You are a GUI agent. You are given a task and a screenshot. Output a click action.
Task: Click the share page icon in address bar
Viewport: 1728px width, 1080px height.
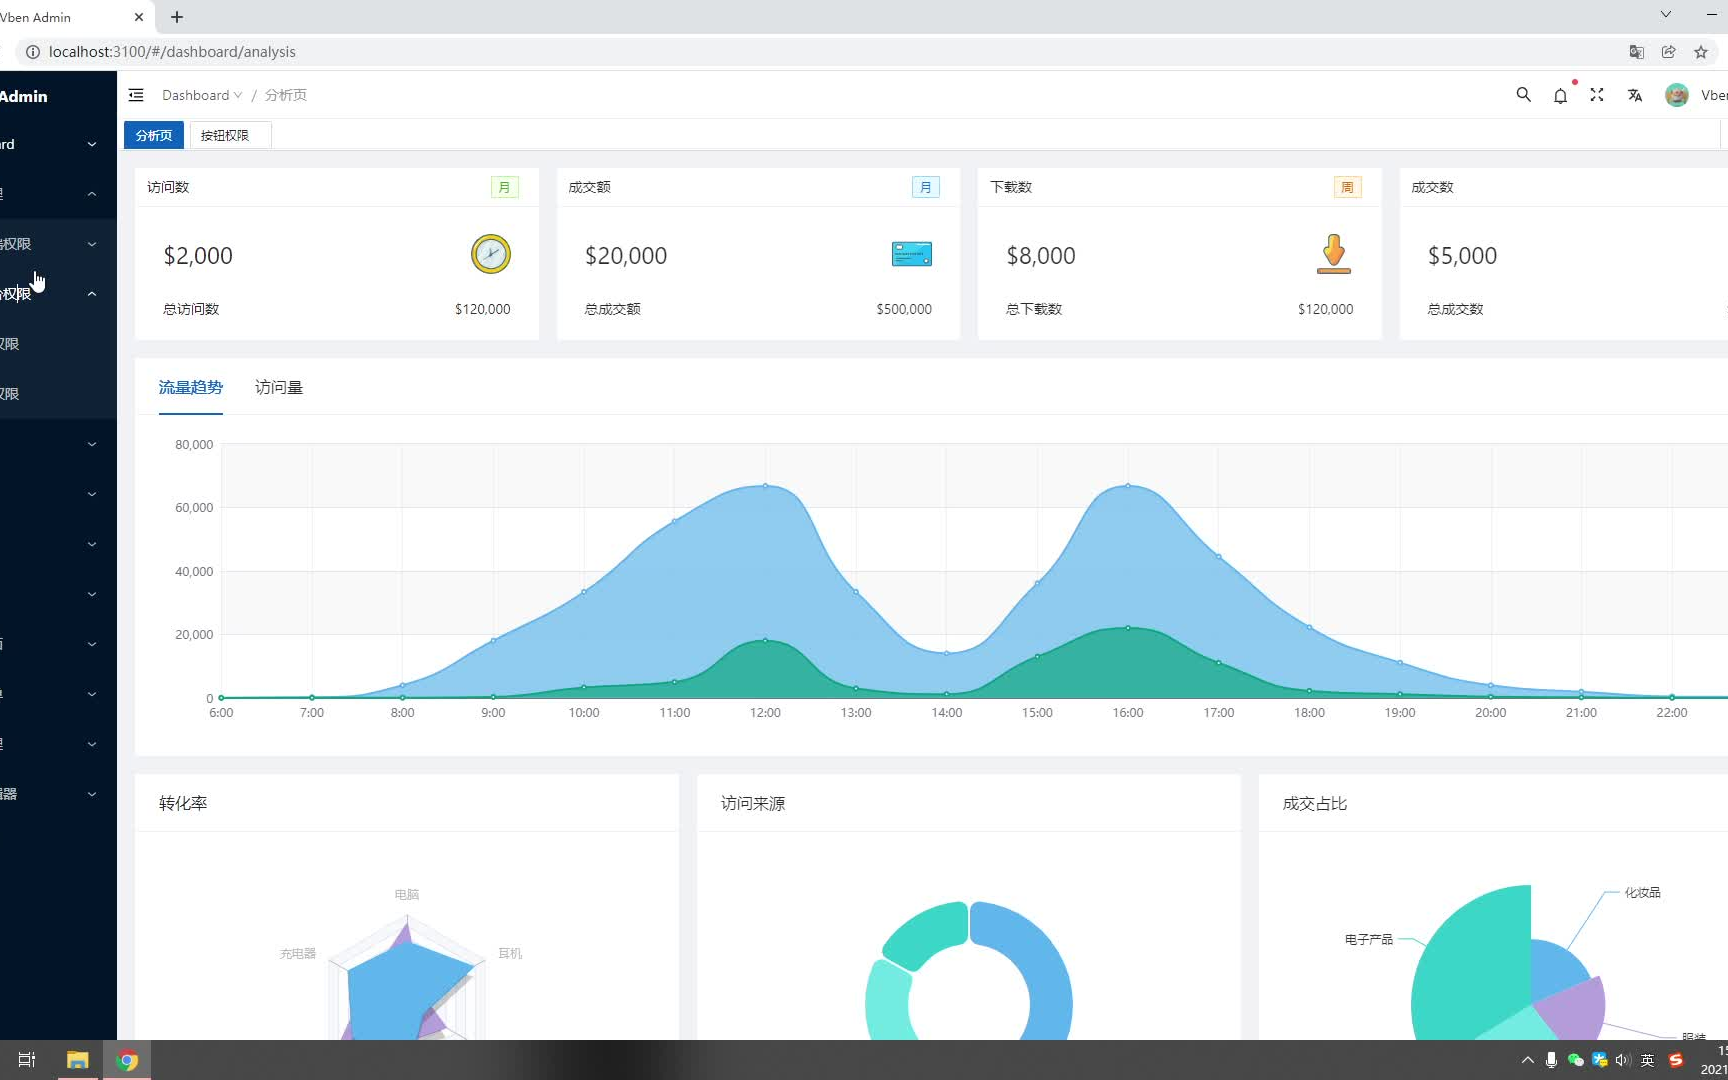(x=1669, y=52)
